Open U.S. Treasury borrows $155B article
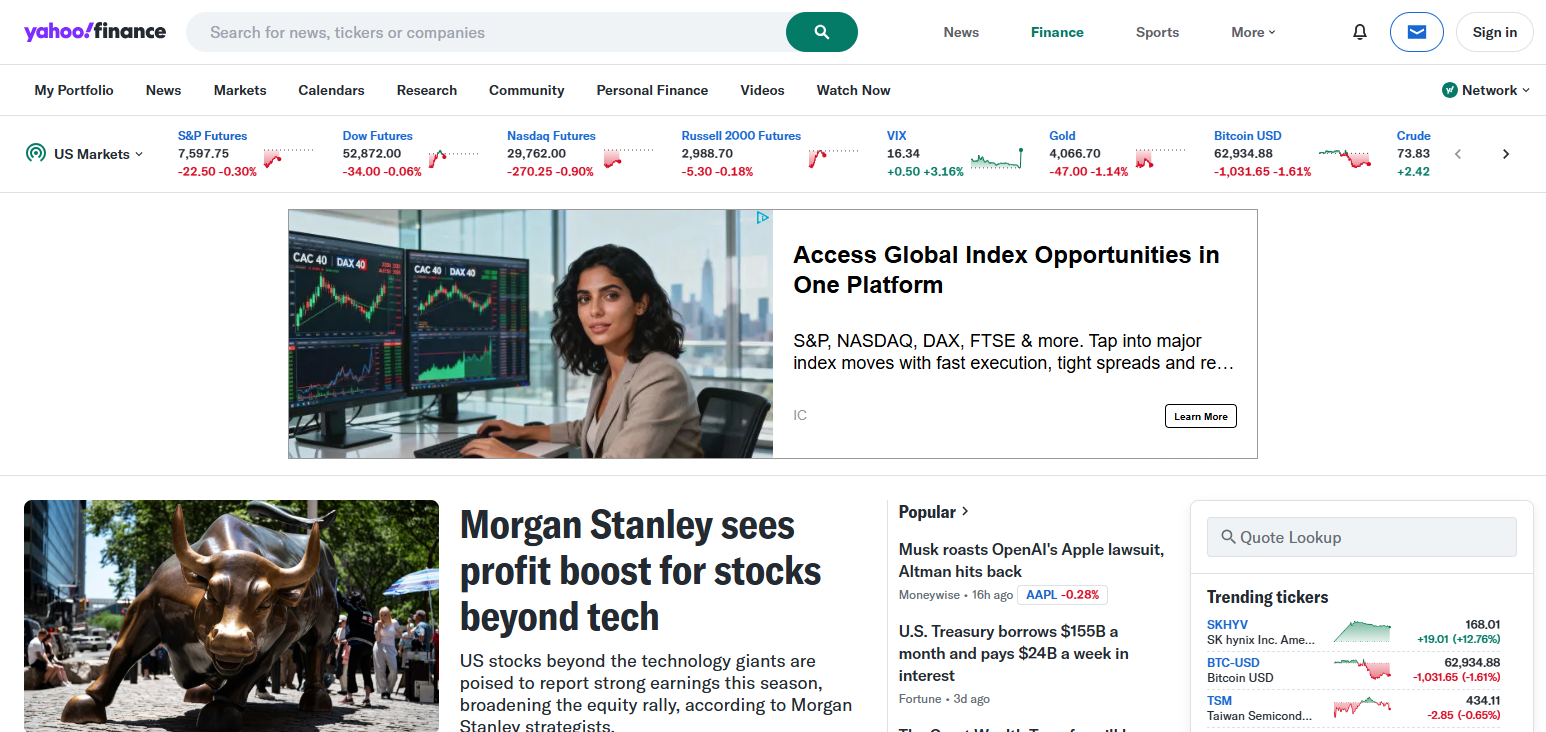 click(x=1013, y=653)
